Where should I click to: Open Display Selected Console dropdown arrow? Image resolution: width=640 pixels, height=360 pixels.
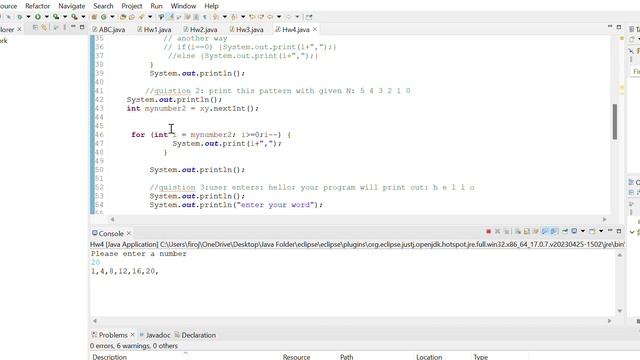[583, 231]
